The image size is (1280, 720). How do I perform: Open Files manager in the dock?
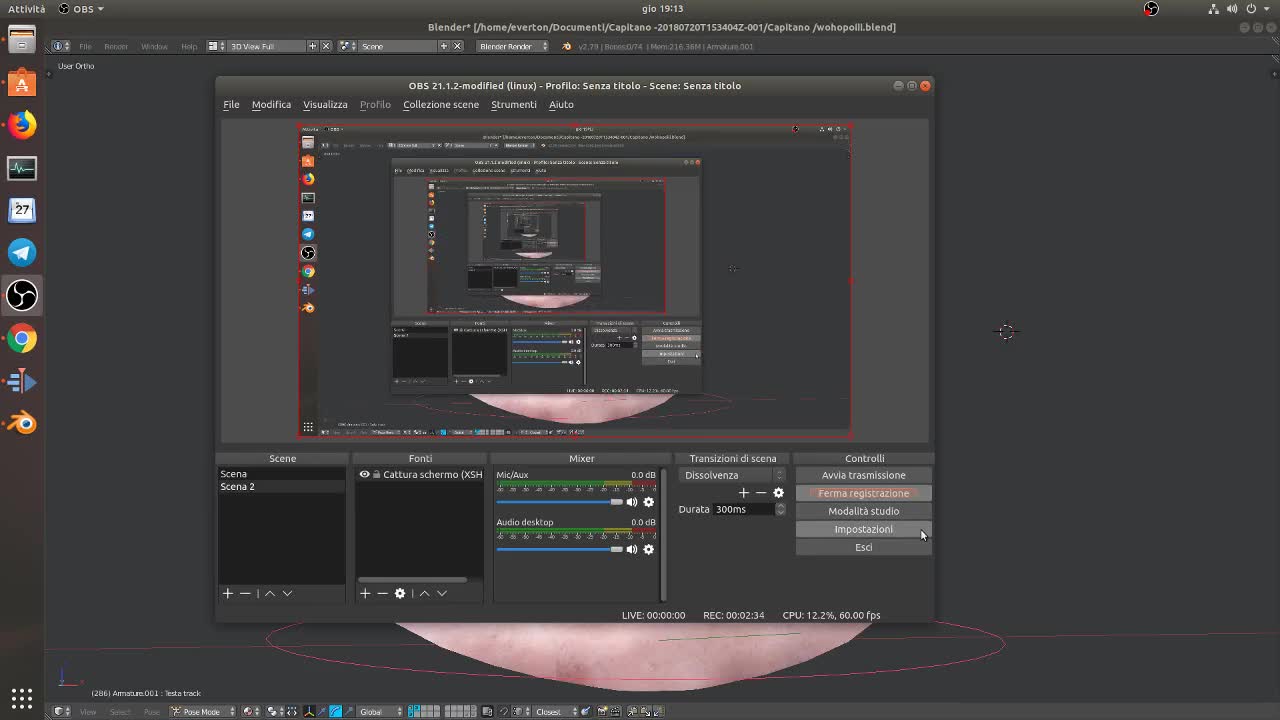pyautogui.click(x=22, y=40)
